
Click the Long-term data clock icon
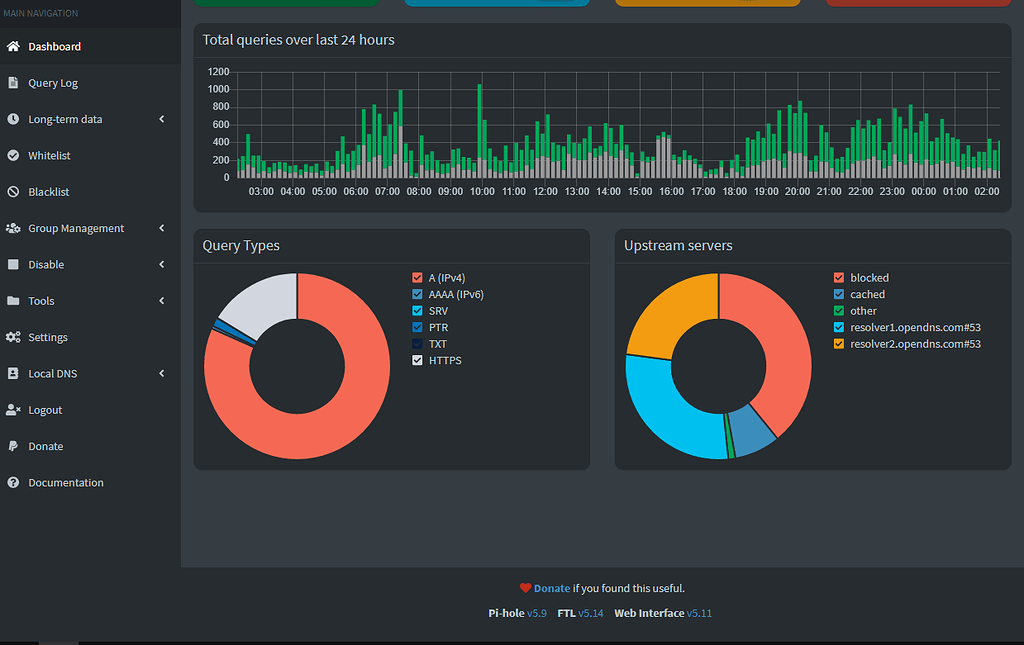[x=13, y=119]
